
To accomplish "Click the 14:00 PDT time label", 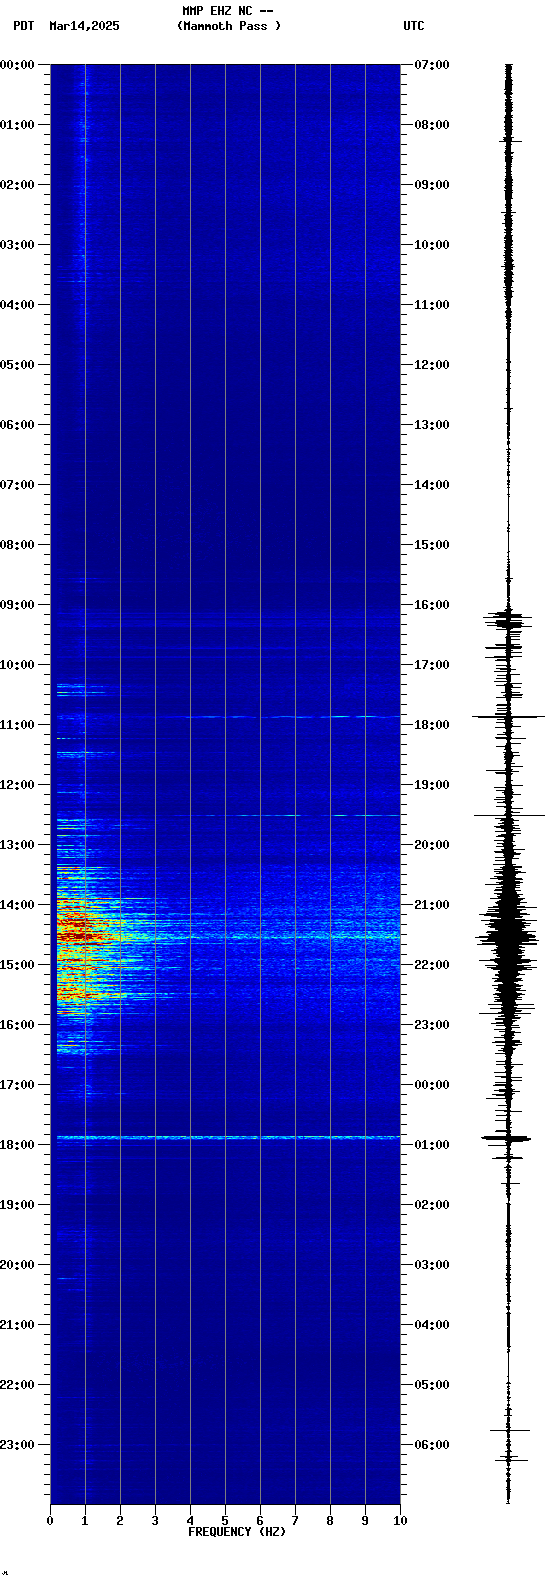I will [x=18, y=905].
